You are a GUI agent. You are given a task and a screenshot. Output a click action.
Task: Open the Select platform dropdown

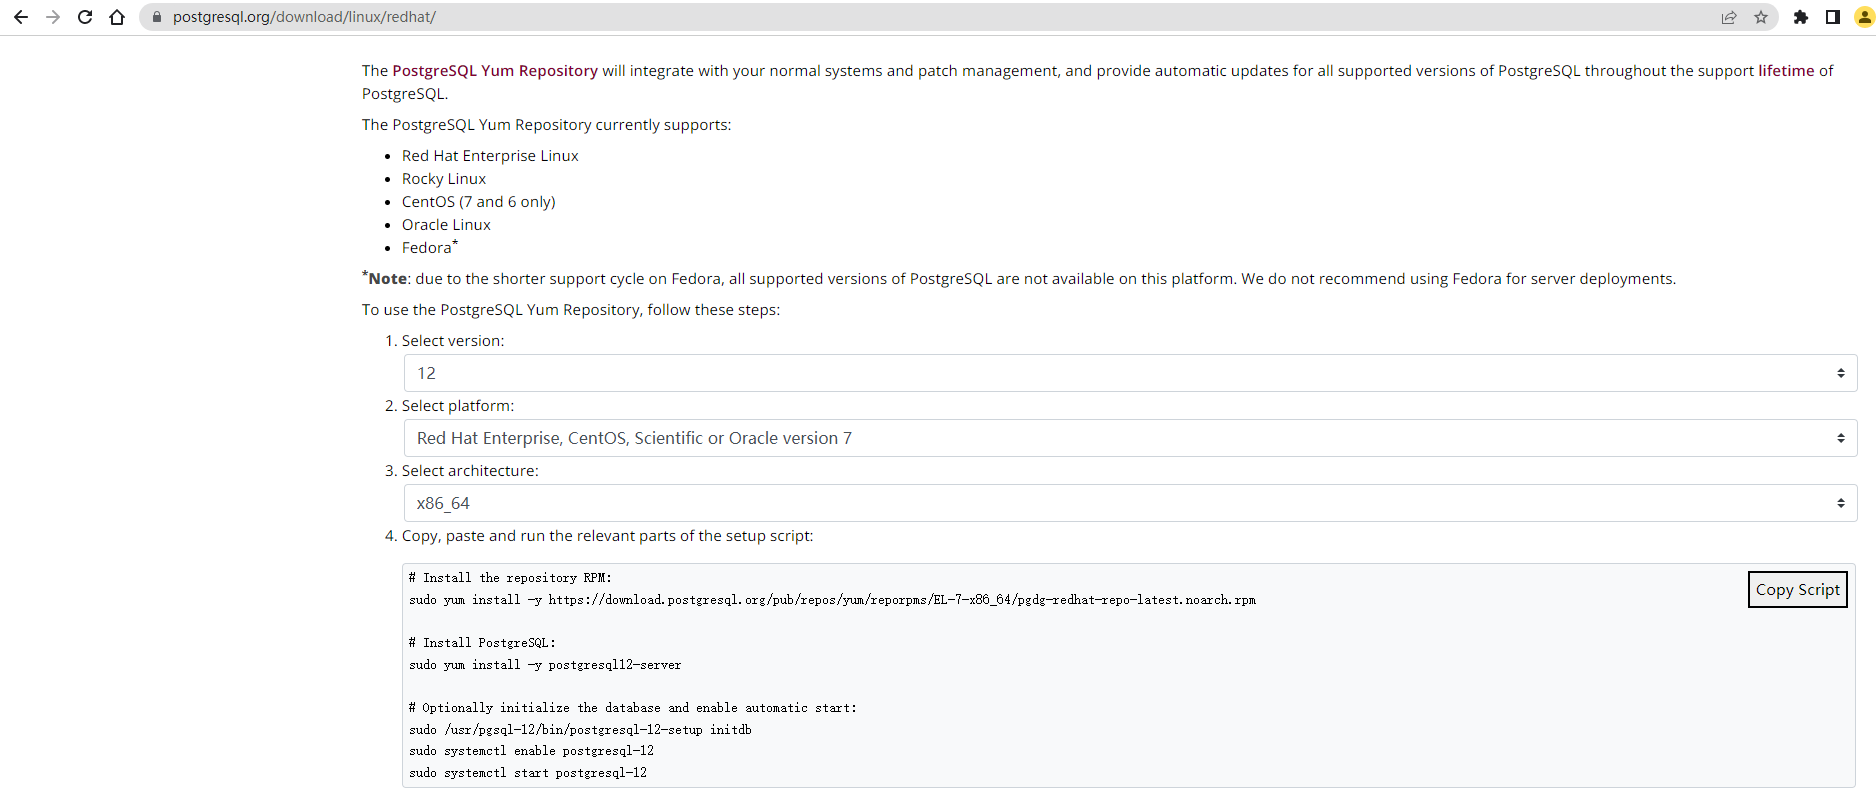[1130, 438]
